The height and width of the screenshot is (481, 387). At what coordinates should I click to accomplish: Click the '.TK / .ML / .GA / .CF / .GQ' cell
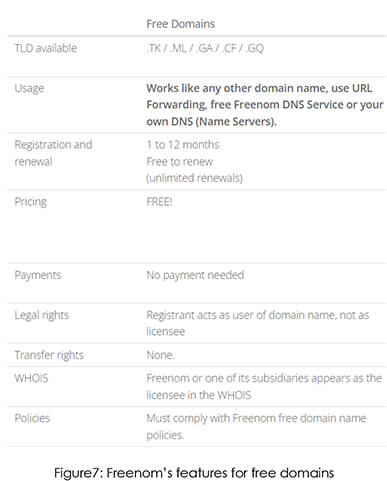[205, 48]
